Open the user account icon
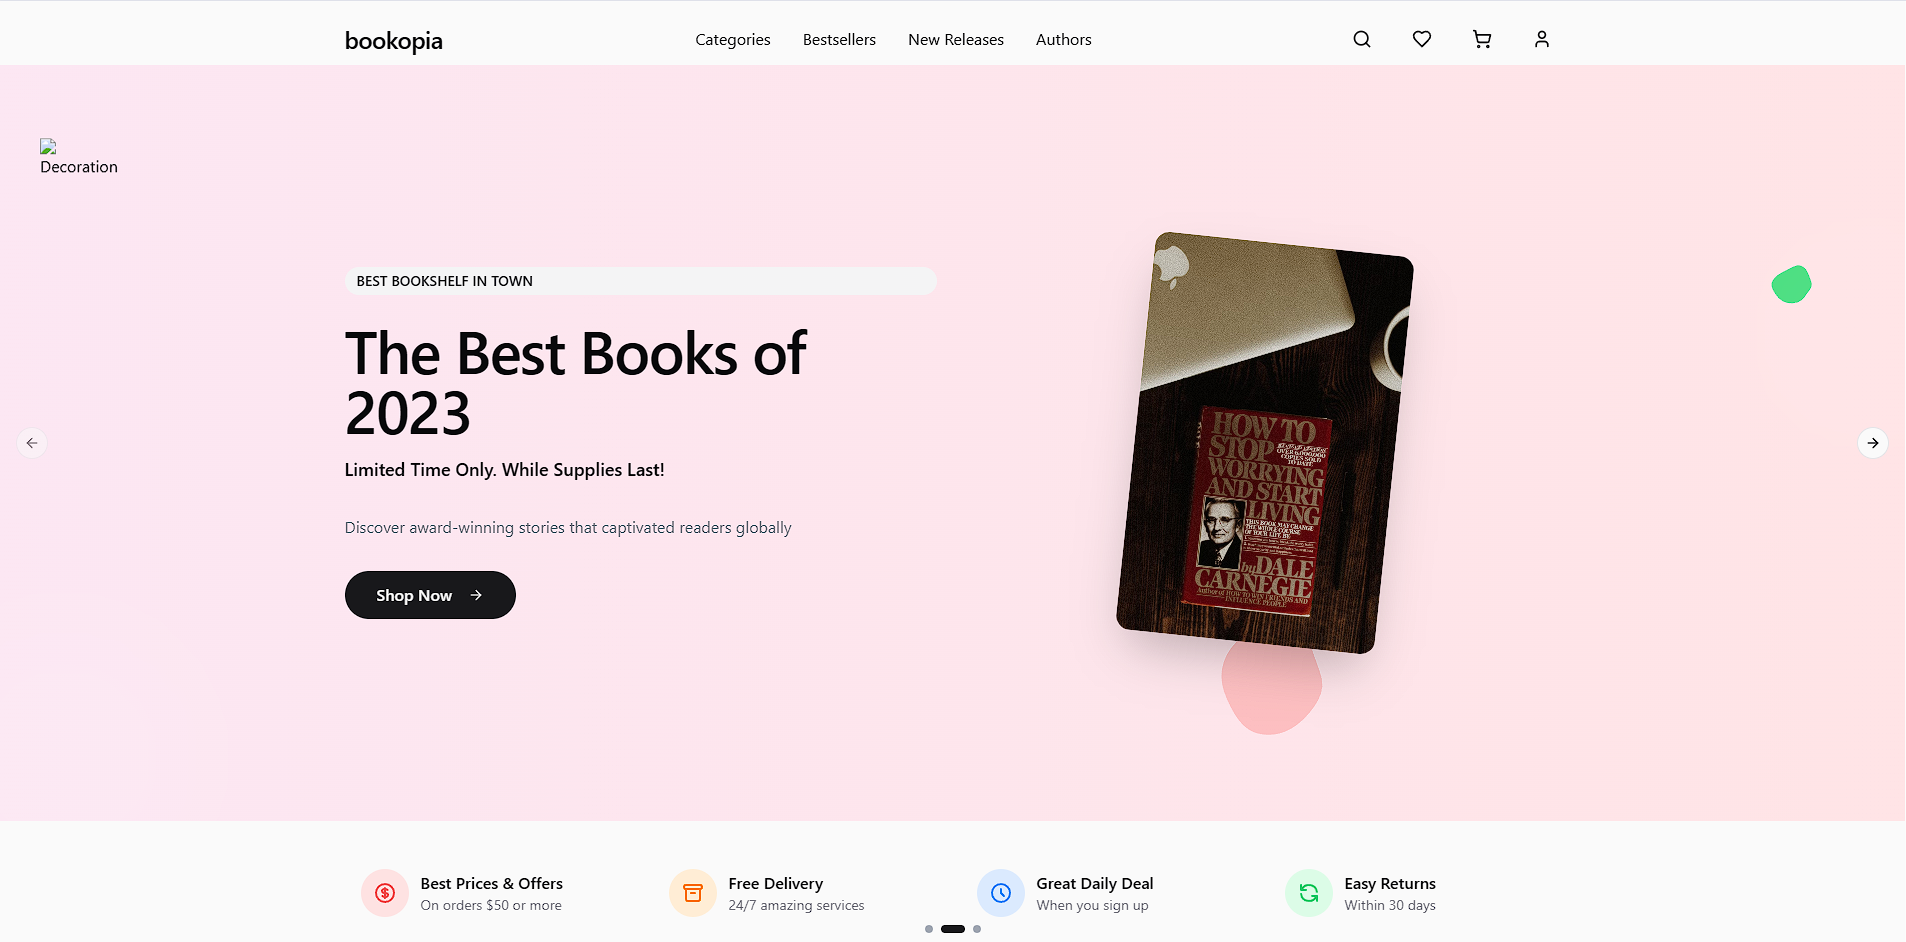Viewport: 1906px width, 942px height. pos(1541,39)
